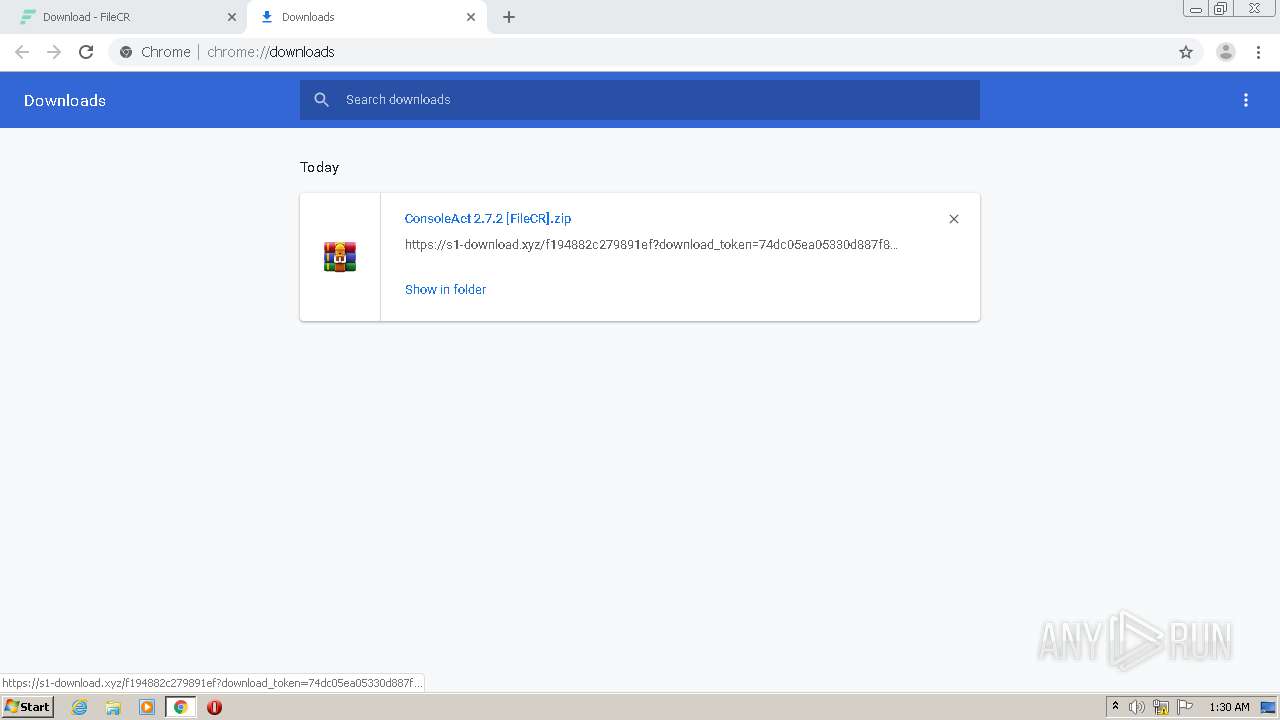Open the volume speaker tray icon
The height and width of the screenshot is (720, 1280).
tap(1137, 707)
